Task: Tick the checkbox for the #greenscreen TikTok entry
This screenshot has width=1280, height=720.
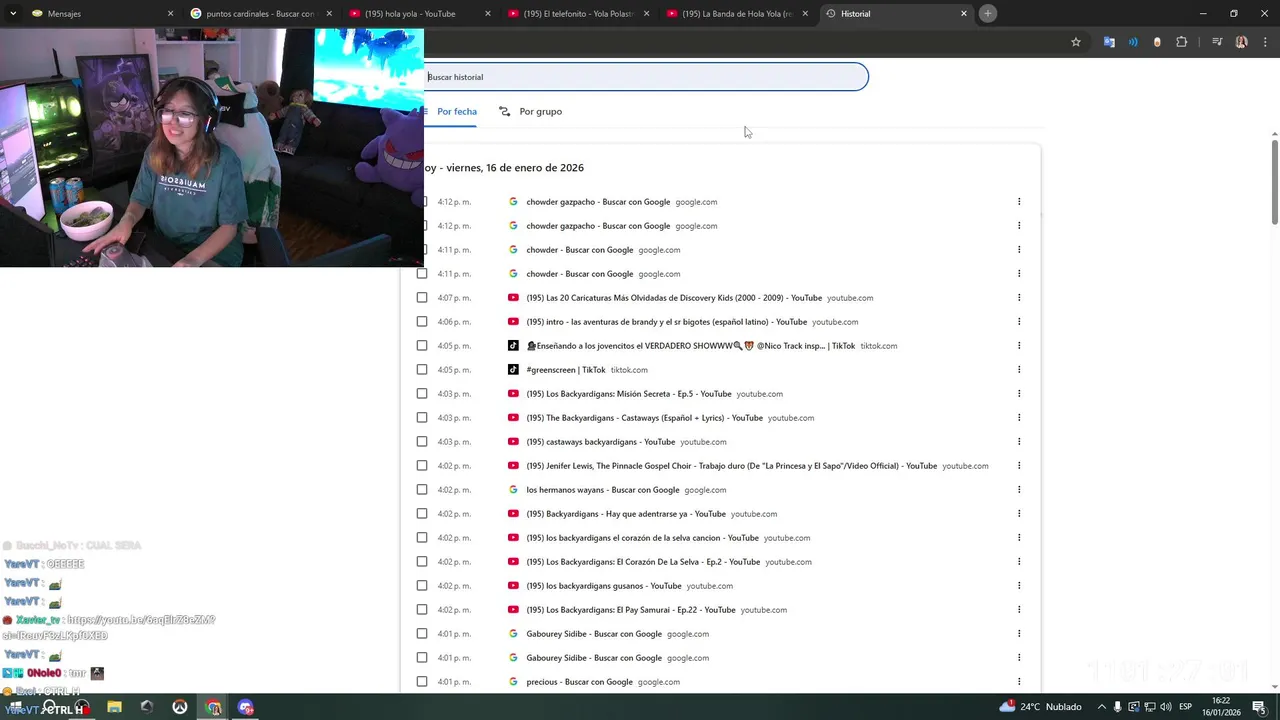Action: [x=422, y=370]
